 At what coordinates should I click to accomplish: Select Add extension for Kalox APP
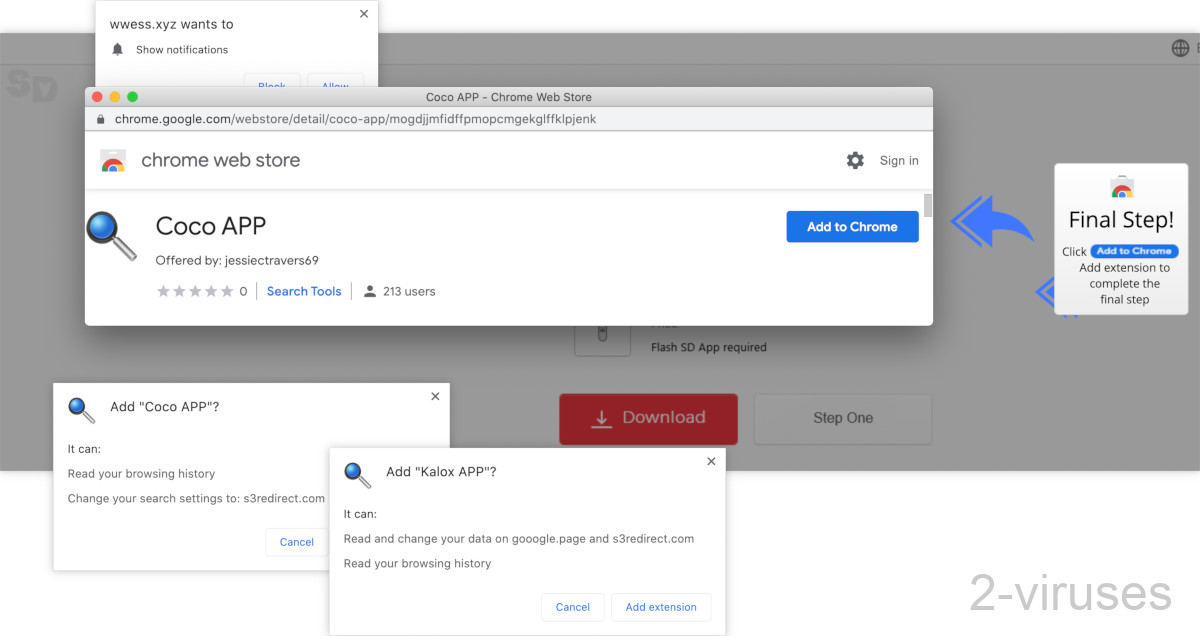click(x=661, y=607)
